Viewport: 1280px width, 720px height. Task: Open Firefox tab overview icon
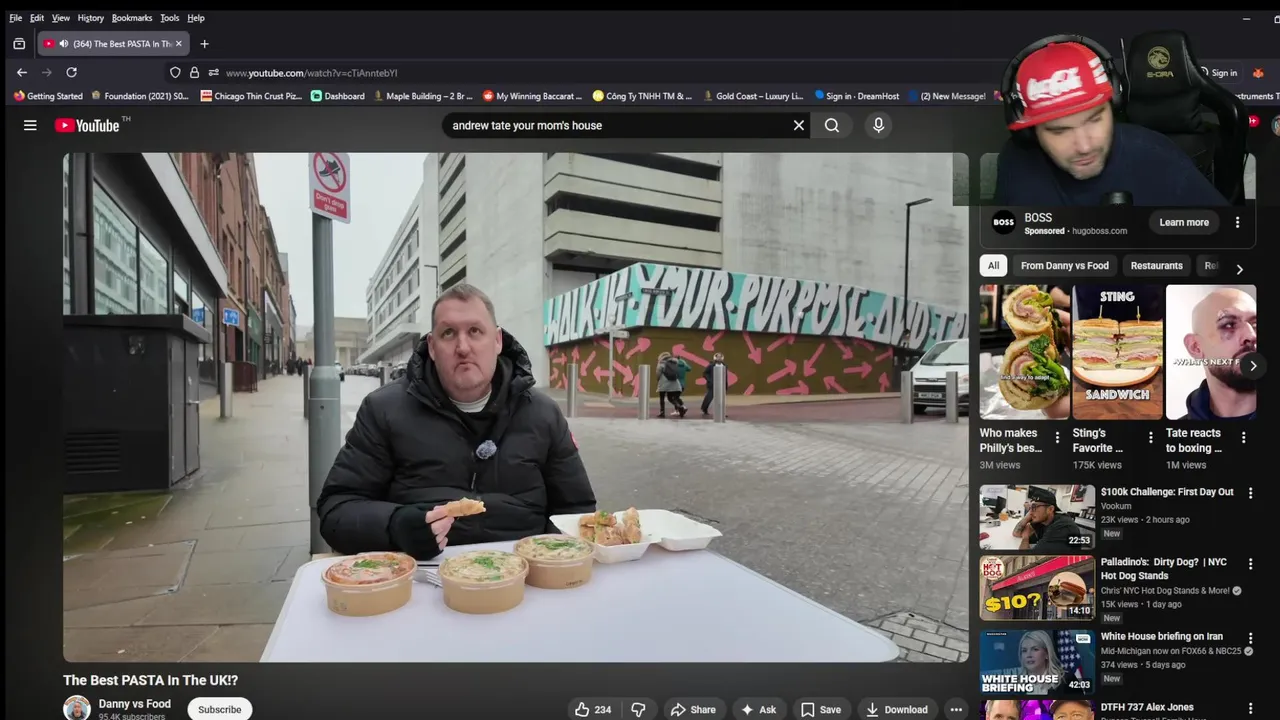click(19, 44)
